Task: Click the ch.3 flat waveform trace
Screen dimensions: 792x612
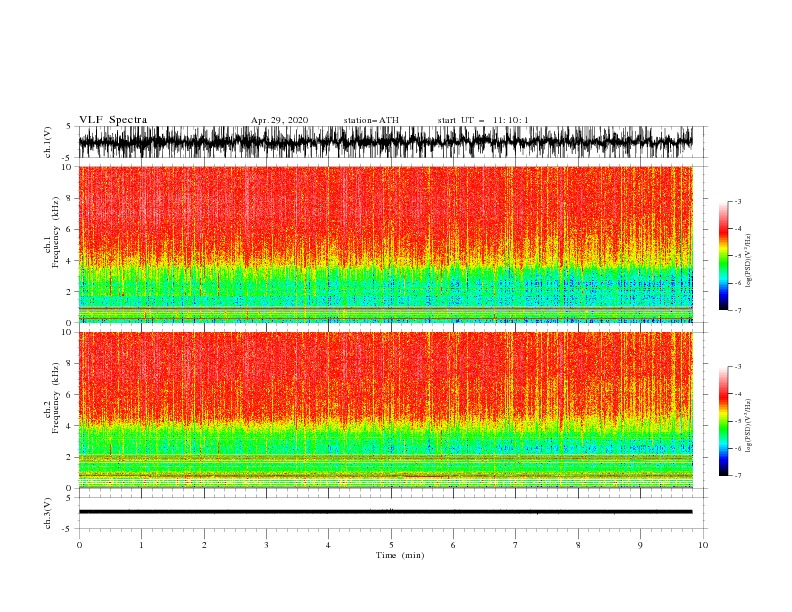Action: click(385, 512)
